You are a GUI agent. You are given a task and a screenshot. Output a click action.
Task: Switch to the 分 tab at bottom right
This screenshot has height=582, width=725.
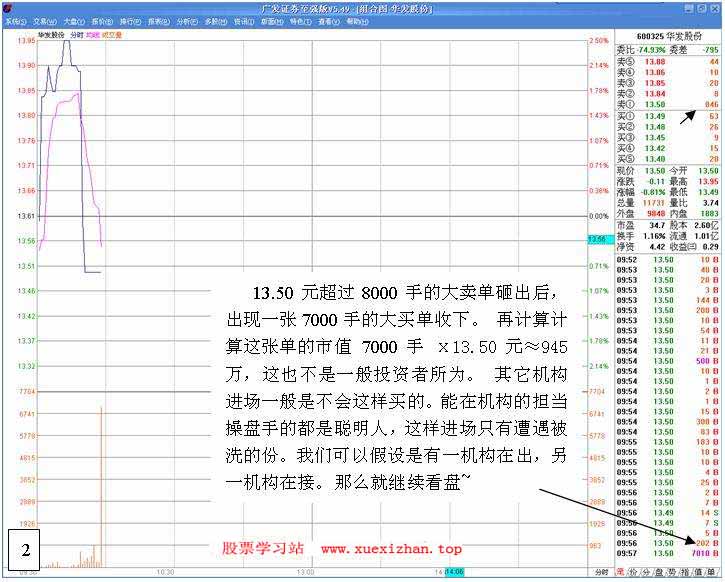click(x=647, y=572)
